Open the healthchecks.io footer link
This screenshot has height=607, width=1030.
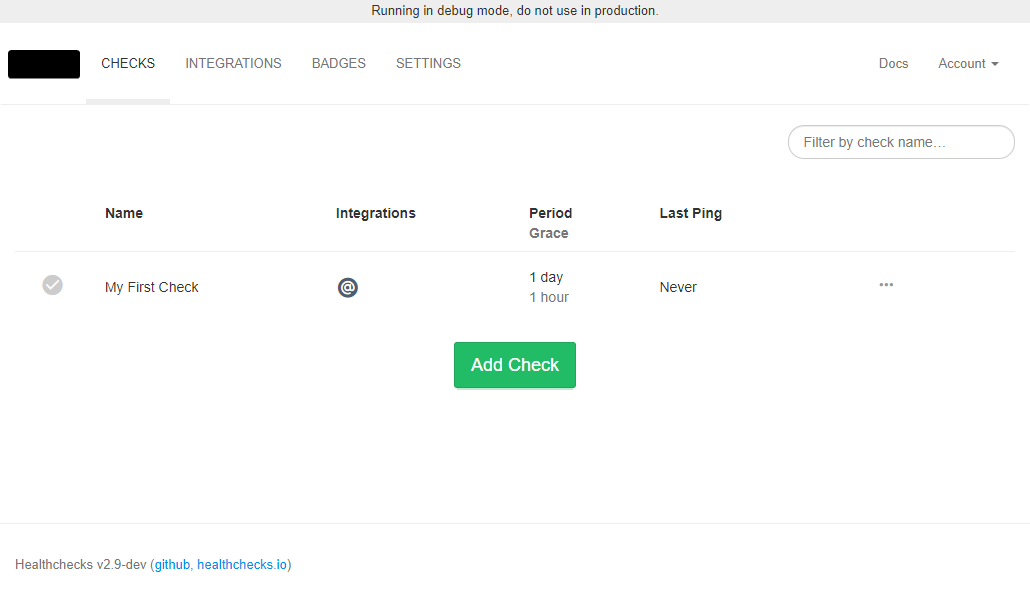(x=241, y=564)
